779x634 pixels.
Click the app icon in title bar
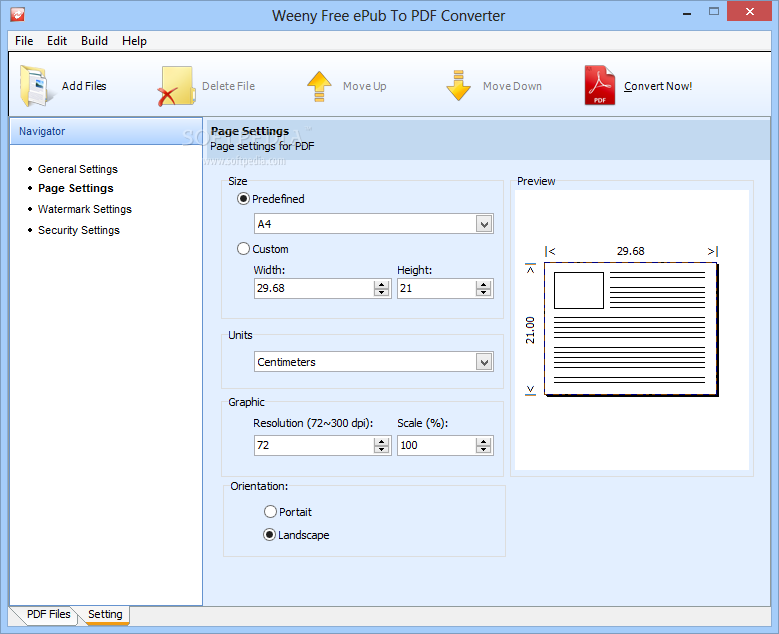click(17, 14)
